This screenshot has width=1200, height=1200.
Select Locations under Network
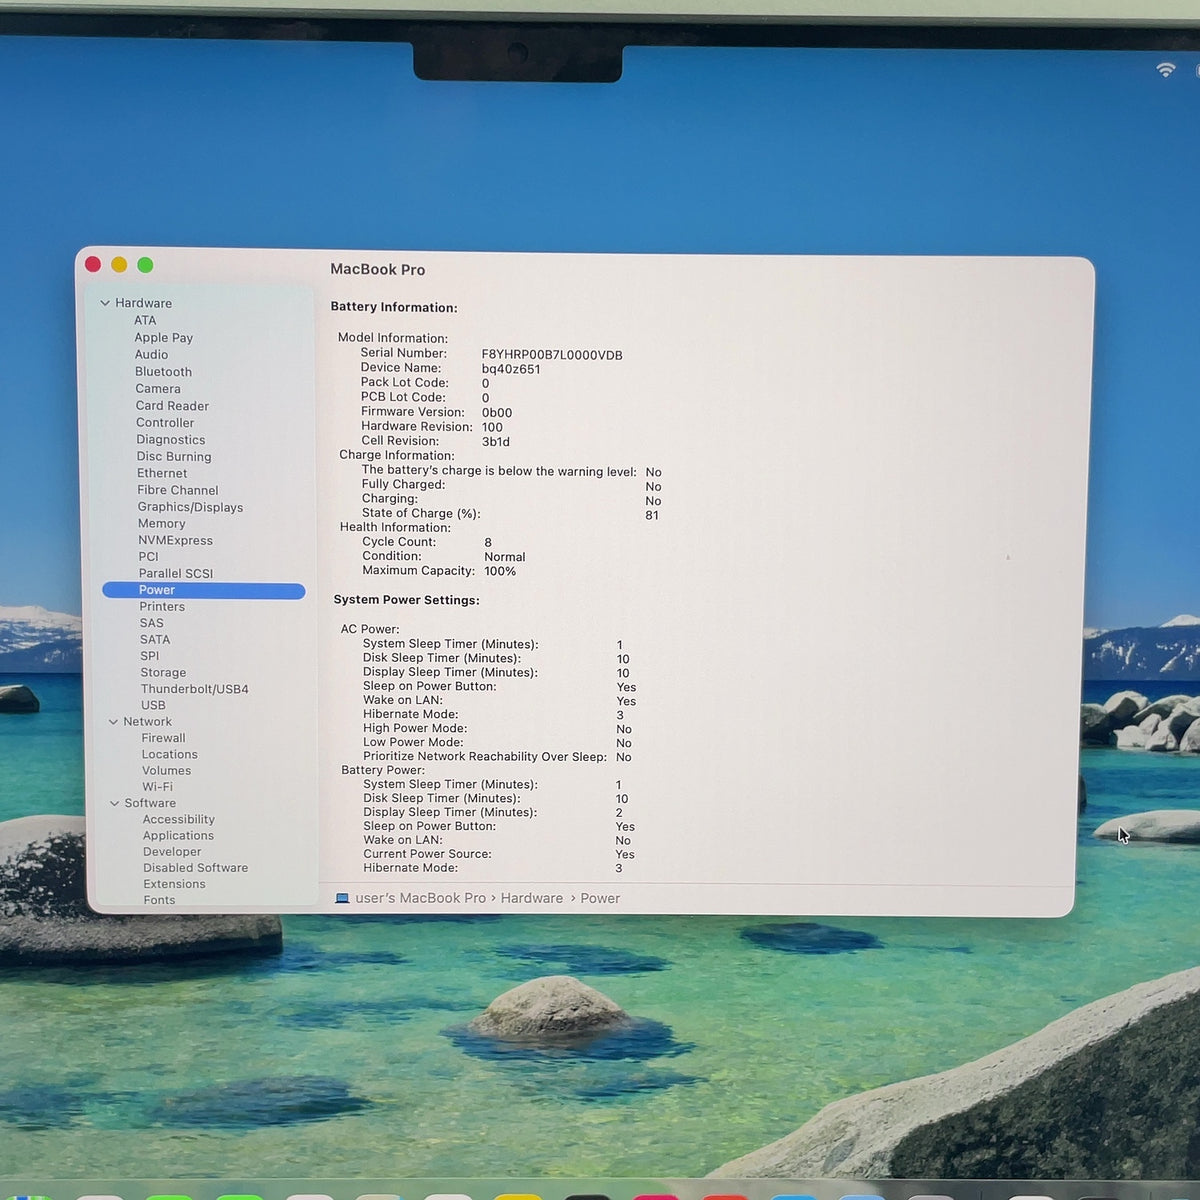[x=170, y=755]
